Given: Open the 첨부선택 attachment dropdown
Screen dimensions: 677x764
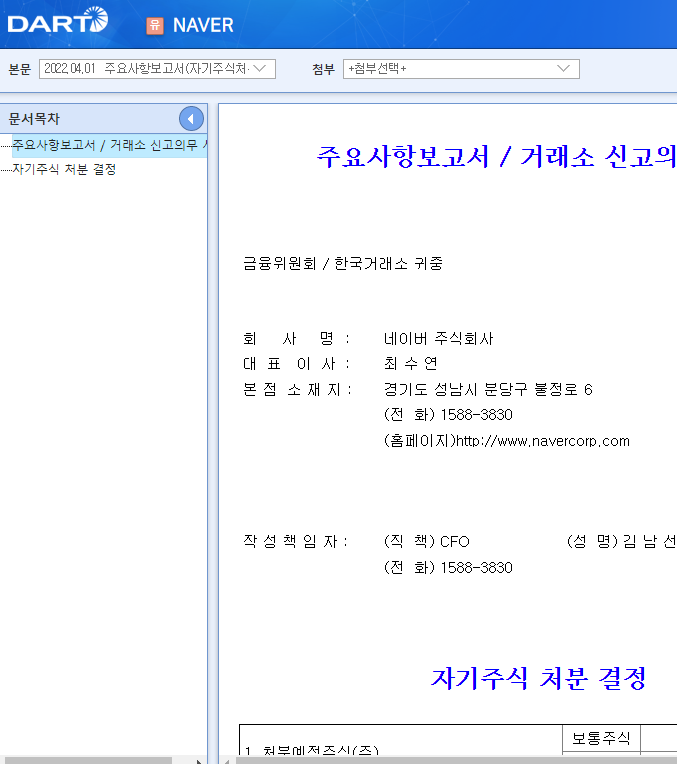Looking at the screenshot, I should [461, 69].
